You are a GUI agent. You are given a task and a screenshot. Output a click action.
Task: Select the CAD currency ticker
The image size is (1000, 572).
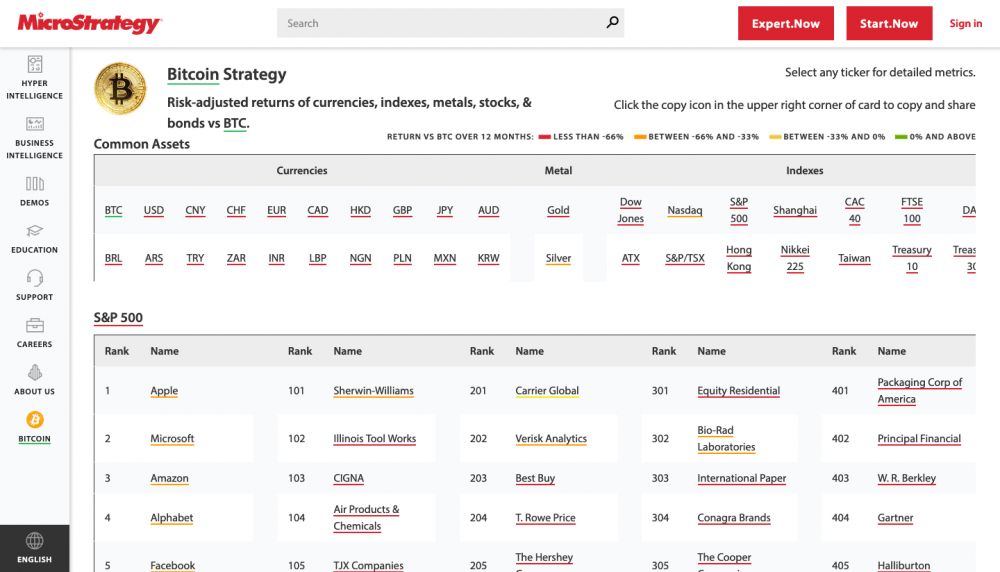pyautogui.click(x=318, y=210)
